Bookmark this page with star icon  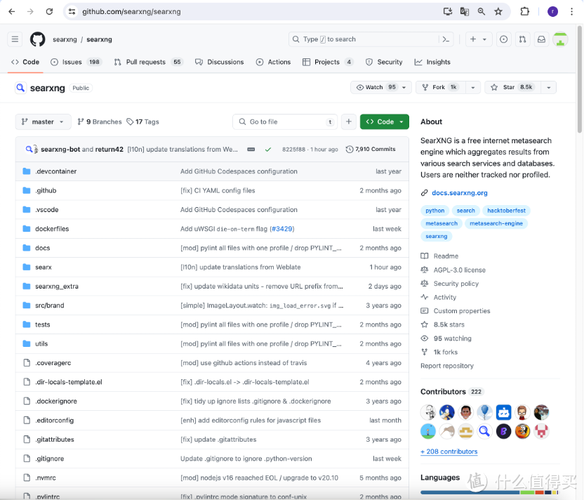click(x=498, y=12)
